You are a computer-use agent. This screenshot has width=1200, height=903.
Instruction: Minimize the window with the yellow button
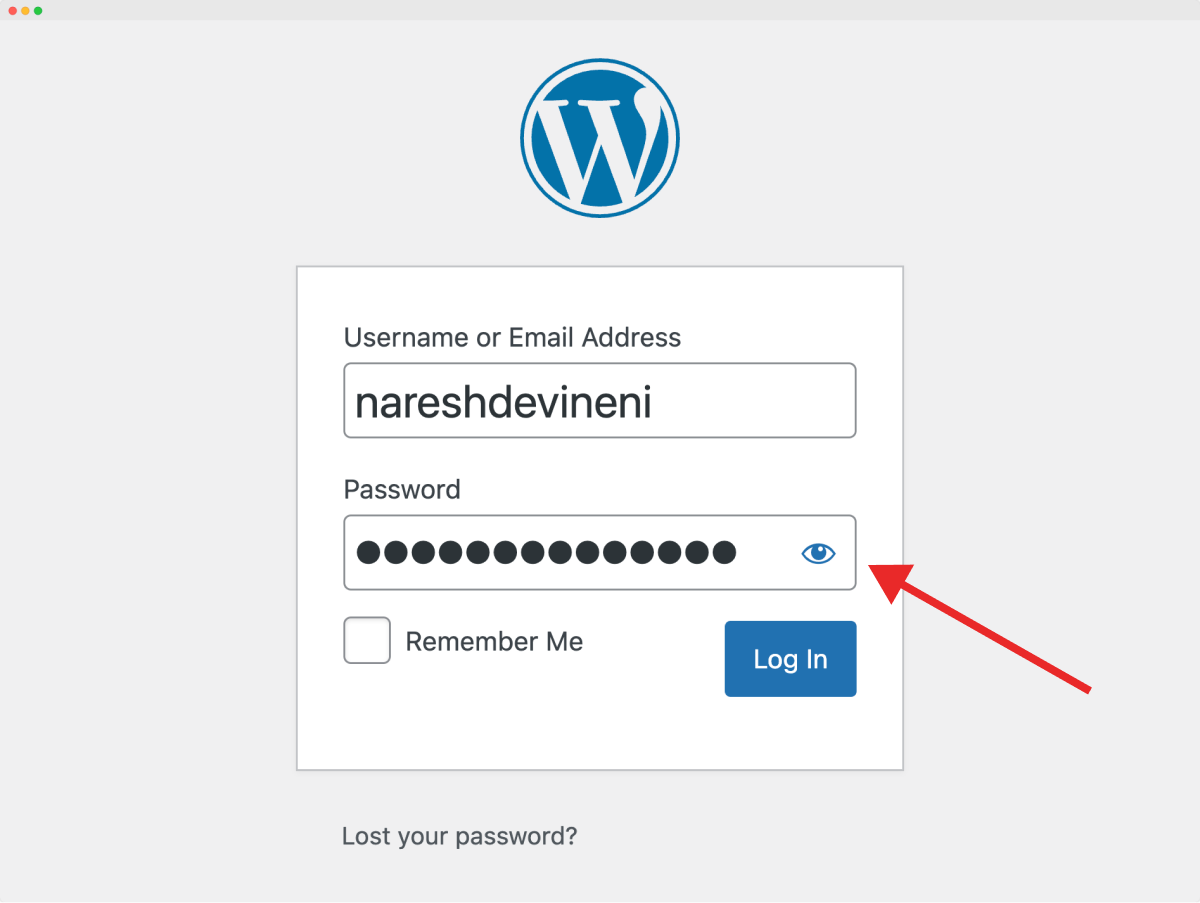(25, 10)
